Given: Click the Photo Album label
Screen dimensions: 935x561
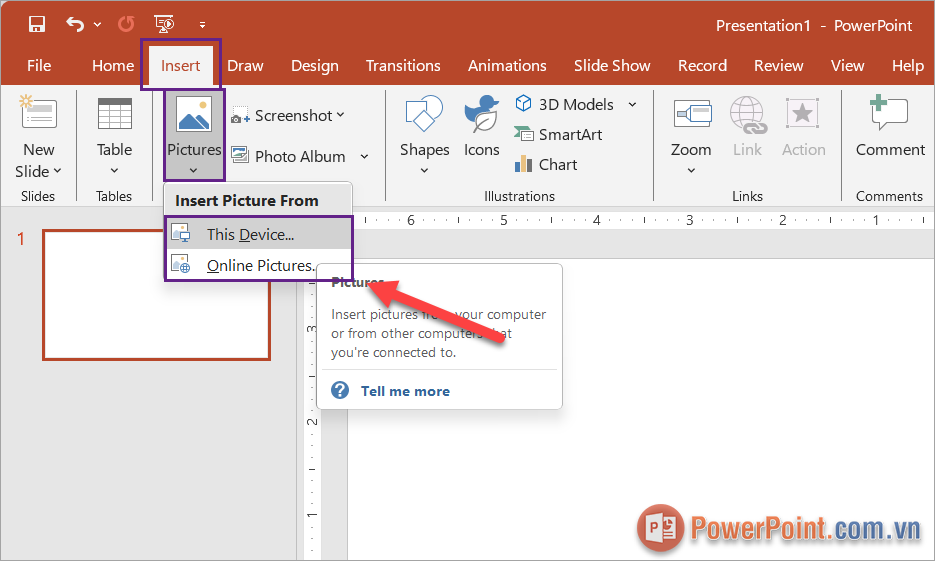Looking at the screenshot, I should pos(300,156).
